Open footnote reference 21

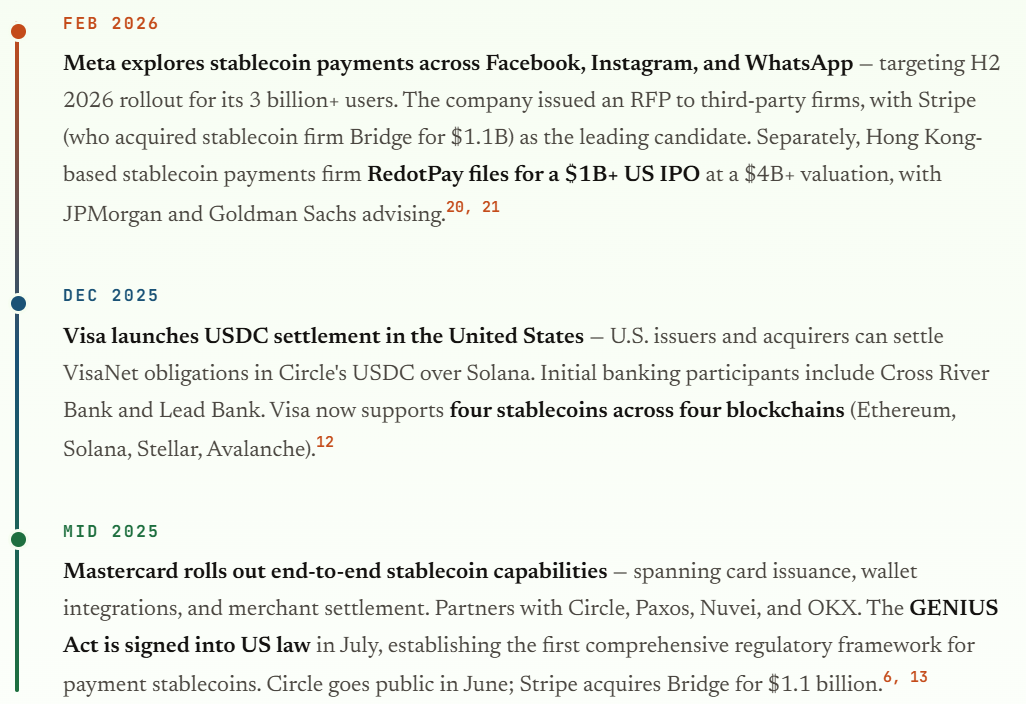490,206
